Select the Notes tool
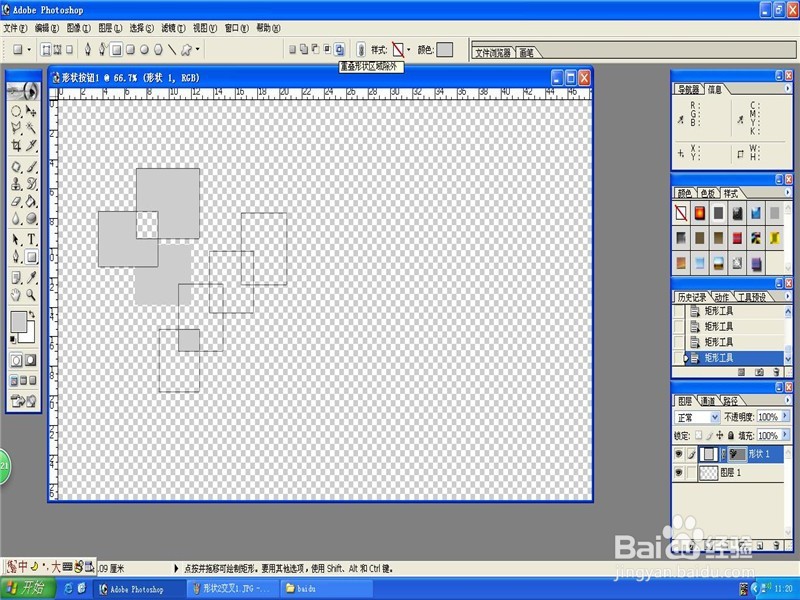The width and height of the screenshot is (800, 600). click(16, 278)
